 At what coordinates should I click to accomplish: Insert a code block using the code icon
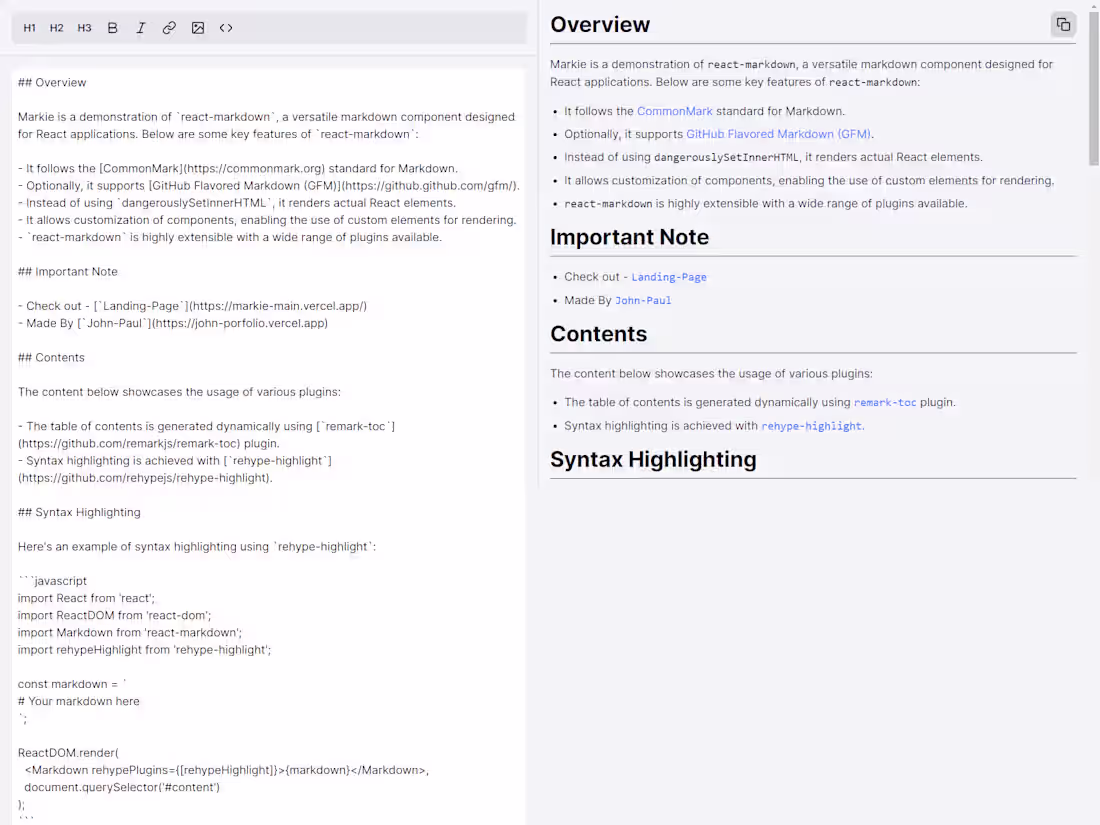(226, 28)
